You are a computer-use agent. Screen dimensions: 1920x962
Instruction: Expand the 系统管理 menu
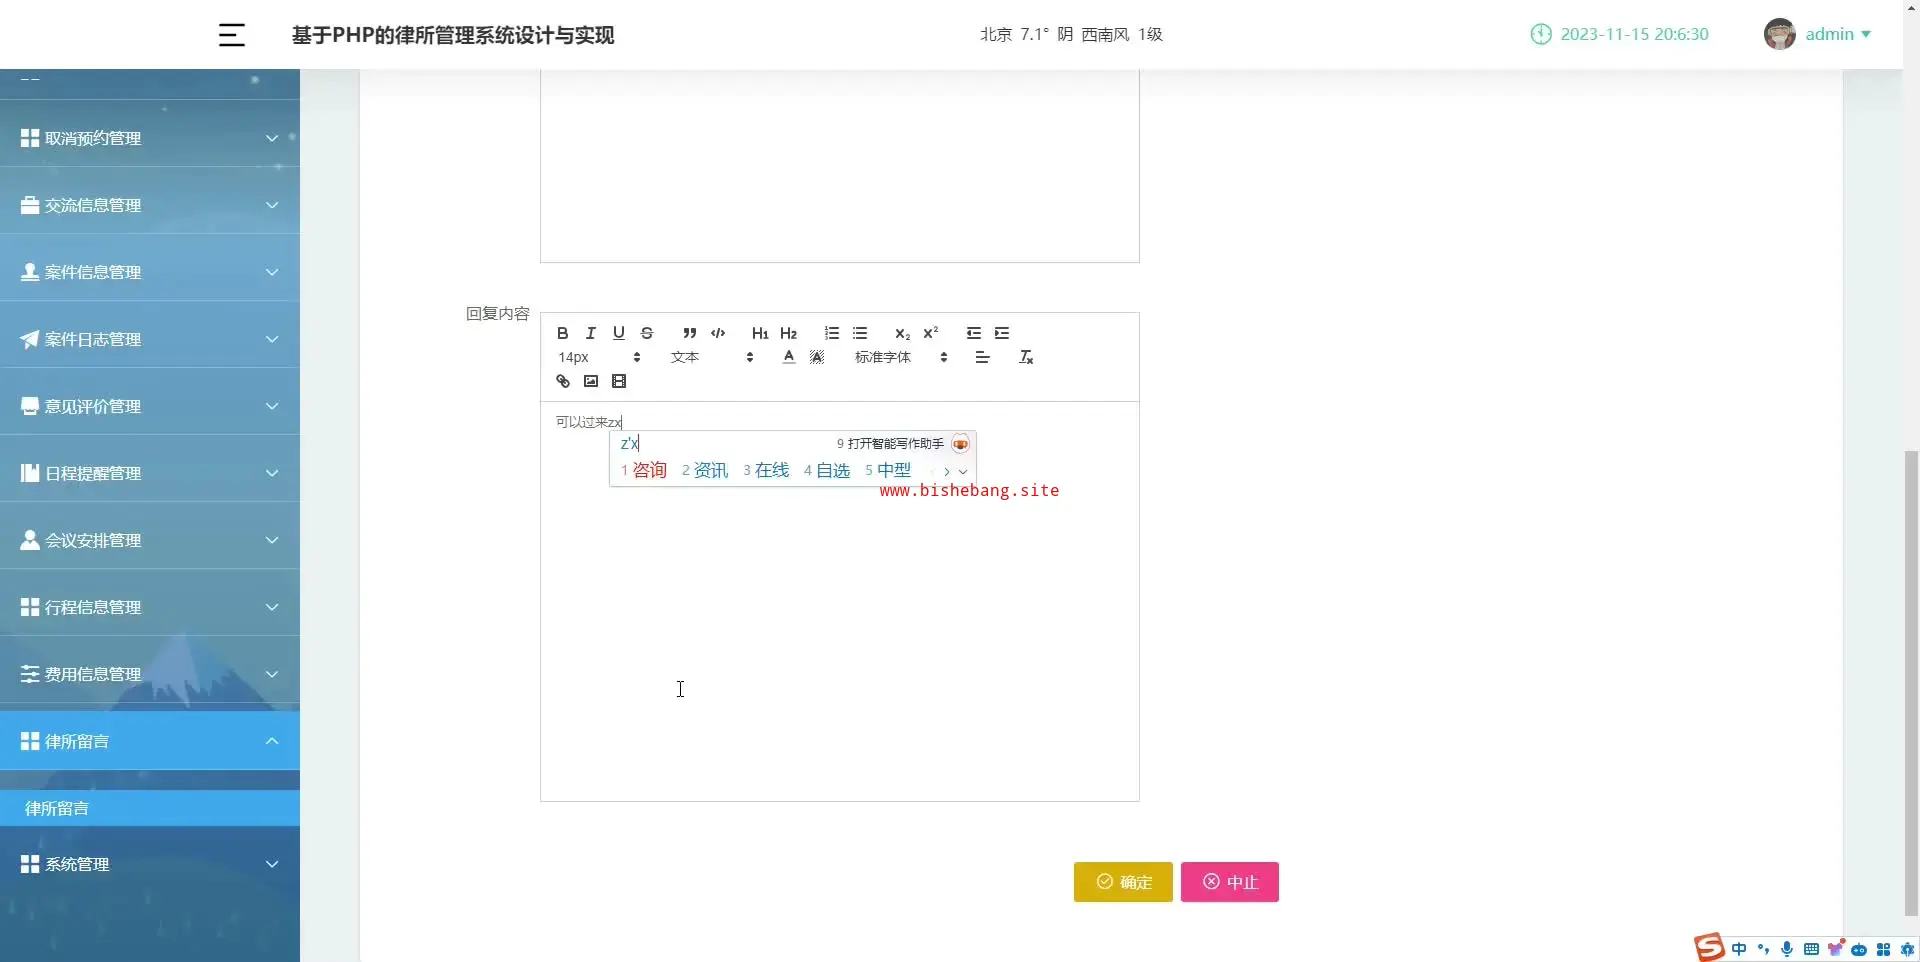tap(150, 864)
